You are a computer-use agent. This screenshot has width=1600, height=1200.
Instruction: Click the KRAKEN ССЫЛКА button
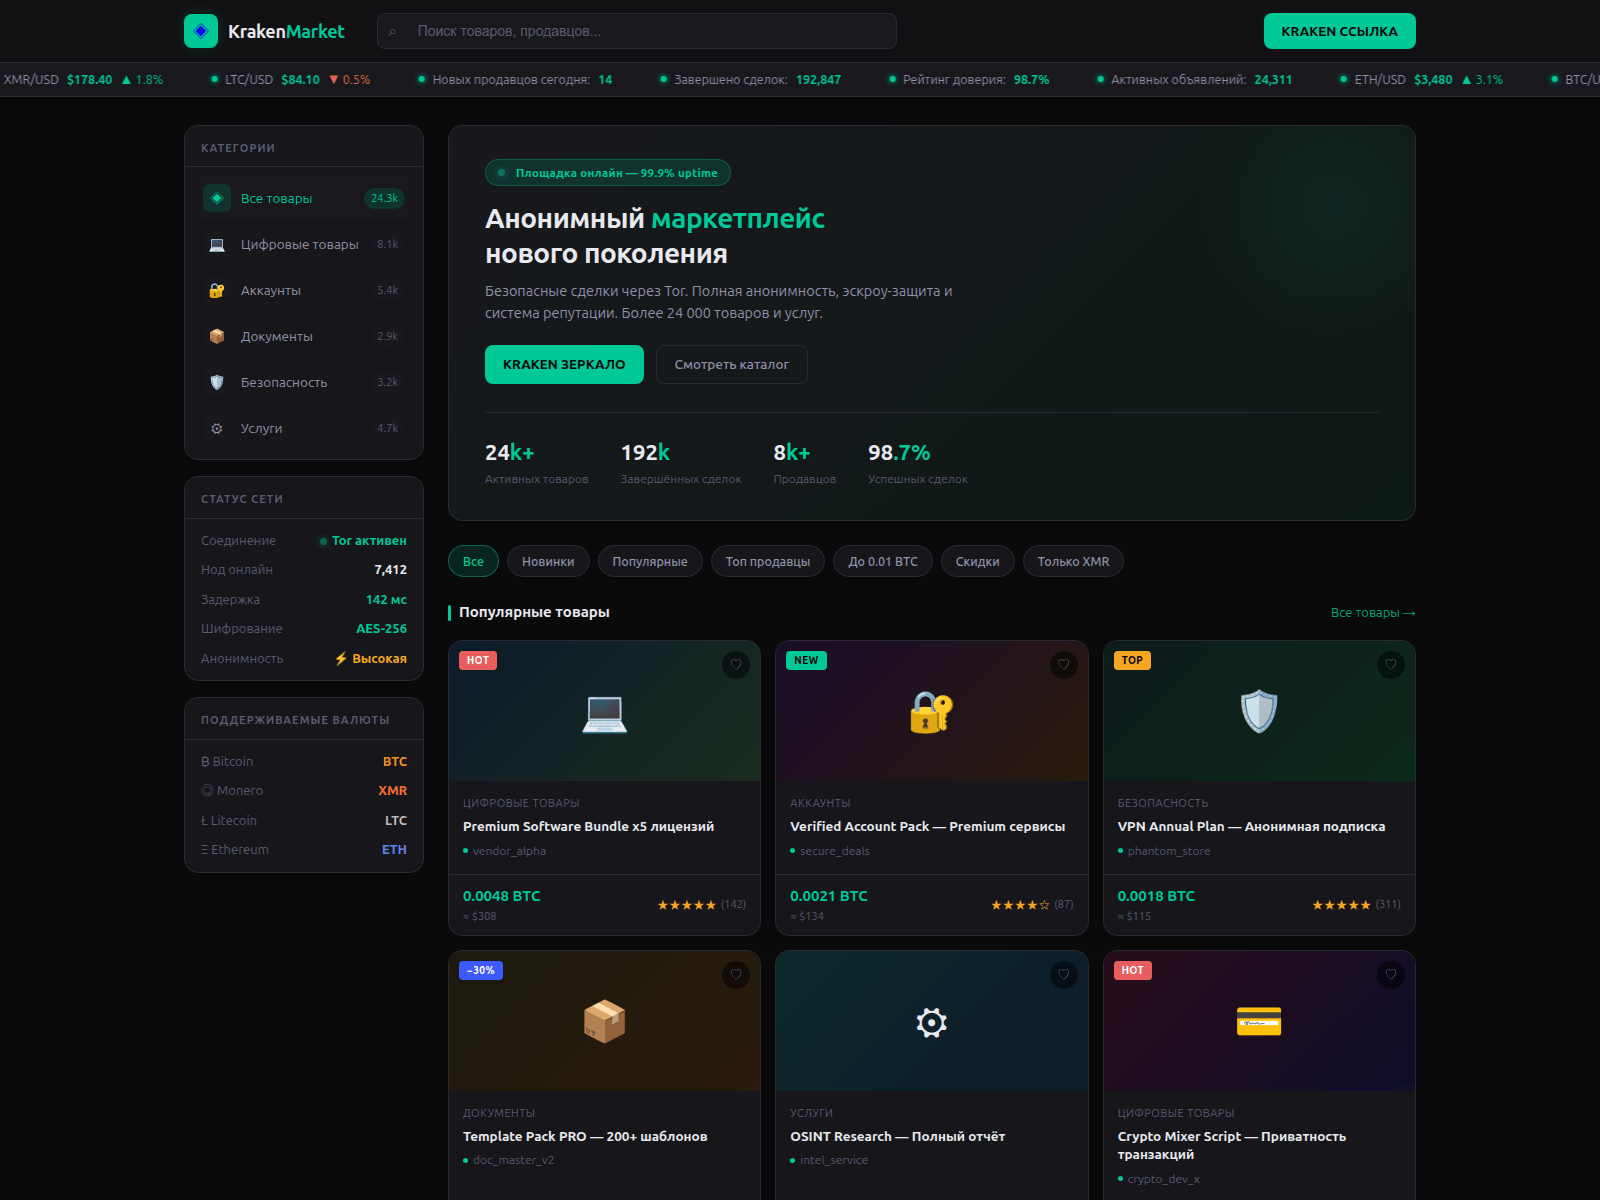(x=1339, y=31)
